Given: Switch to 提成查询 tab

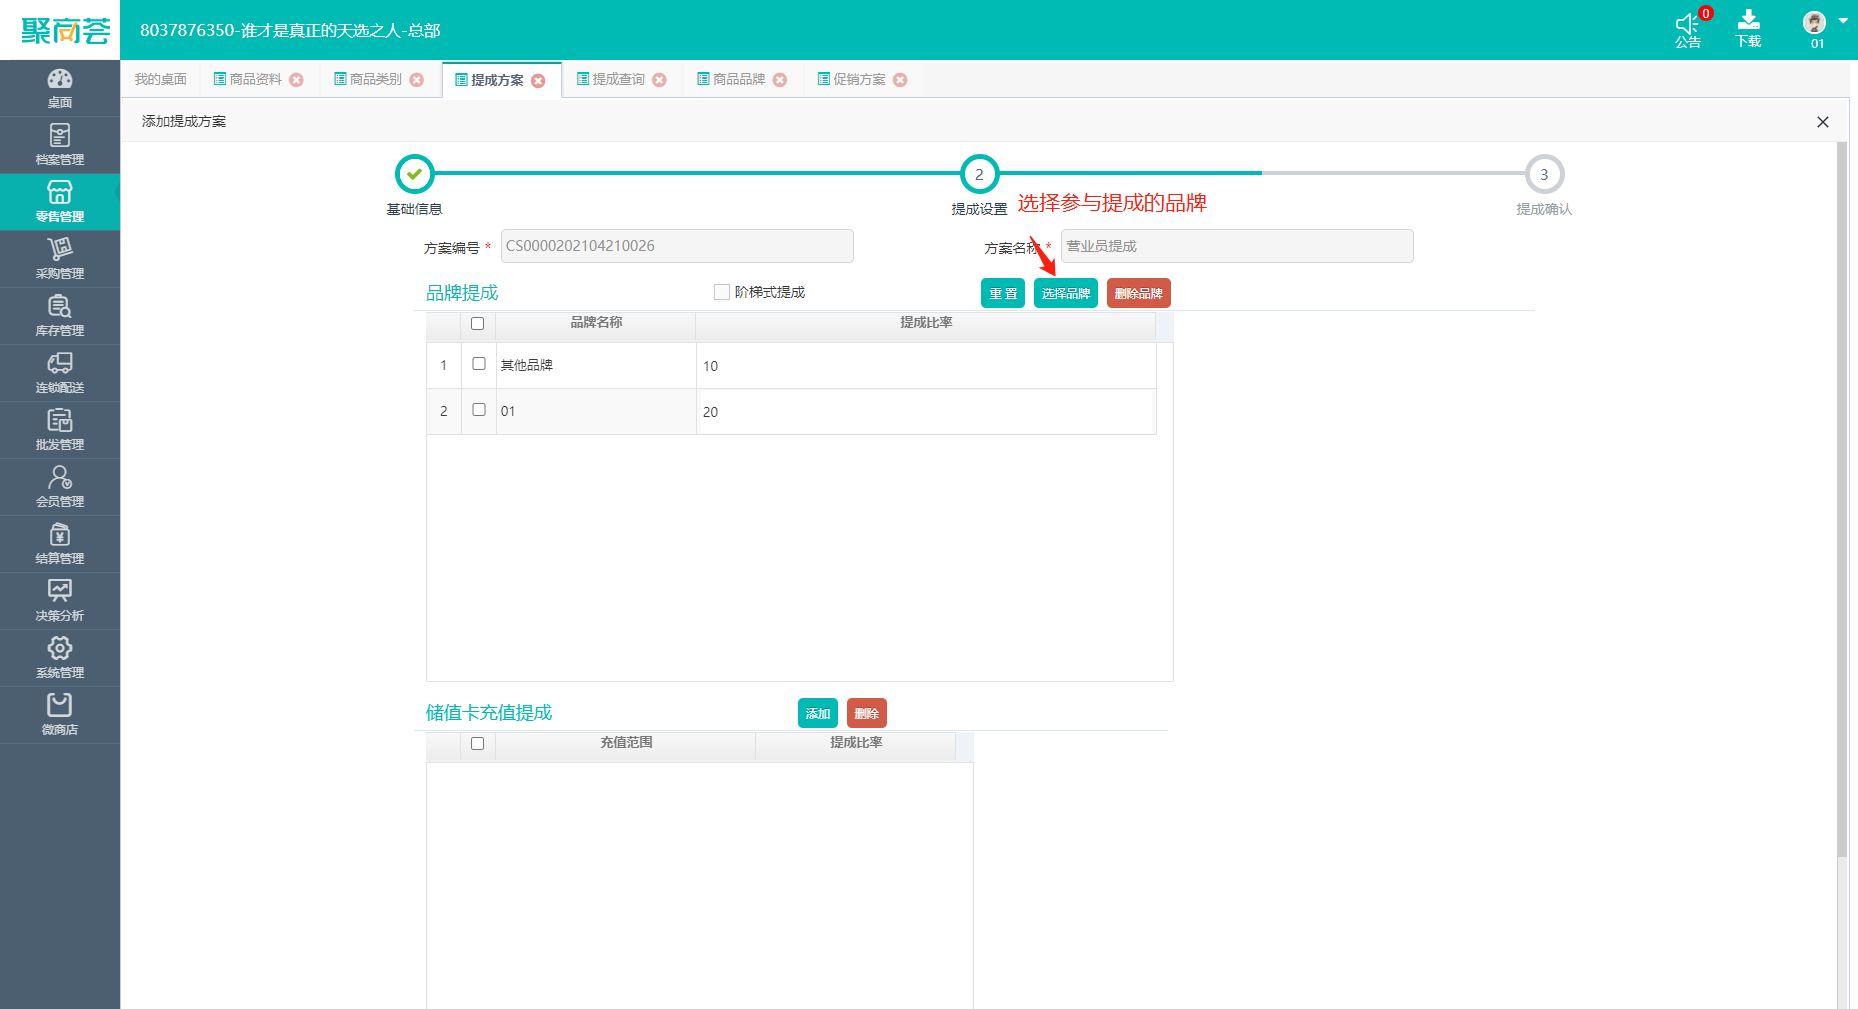Looking at the screenshot, I should (x=611, y=79).
